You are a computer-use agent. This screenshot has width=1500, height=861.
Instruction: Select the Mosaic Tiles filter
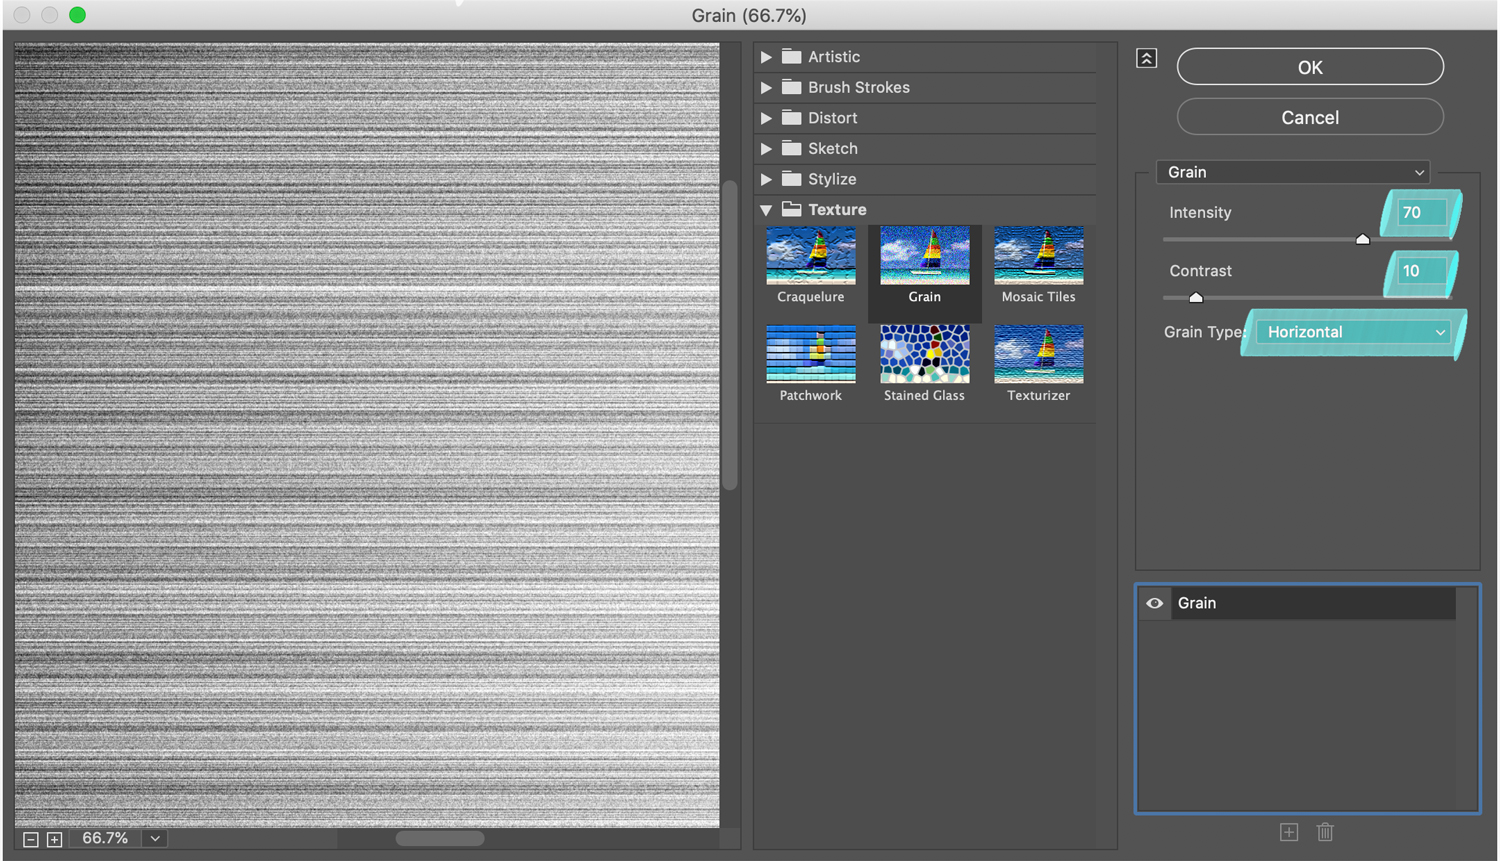coord(1038,255)
